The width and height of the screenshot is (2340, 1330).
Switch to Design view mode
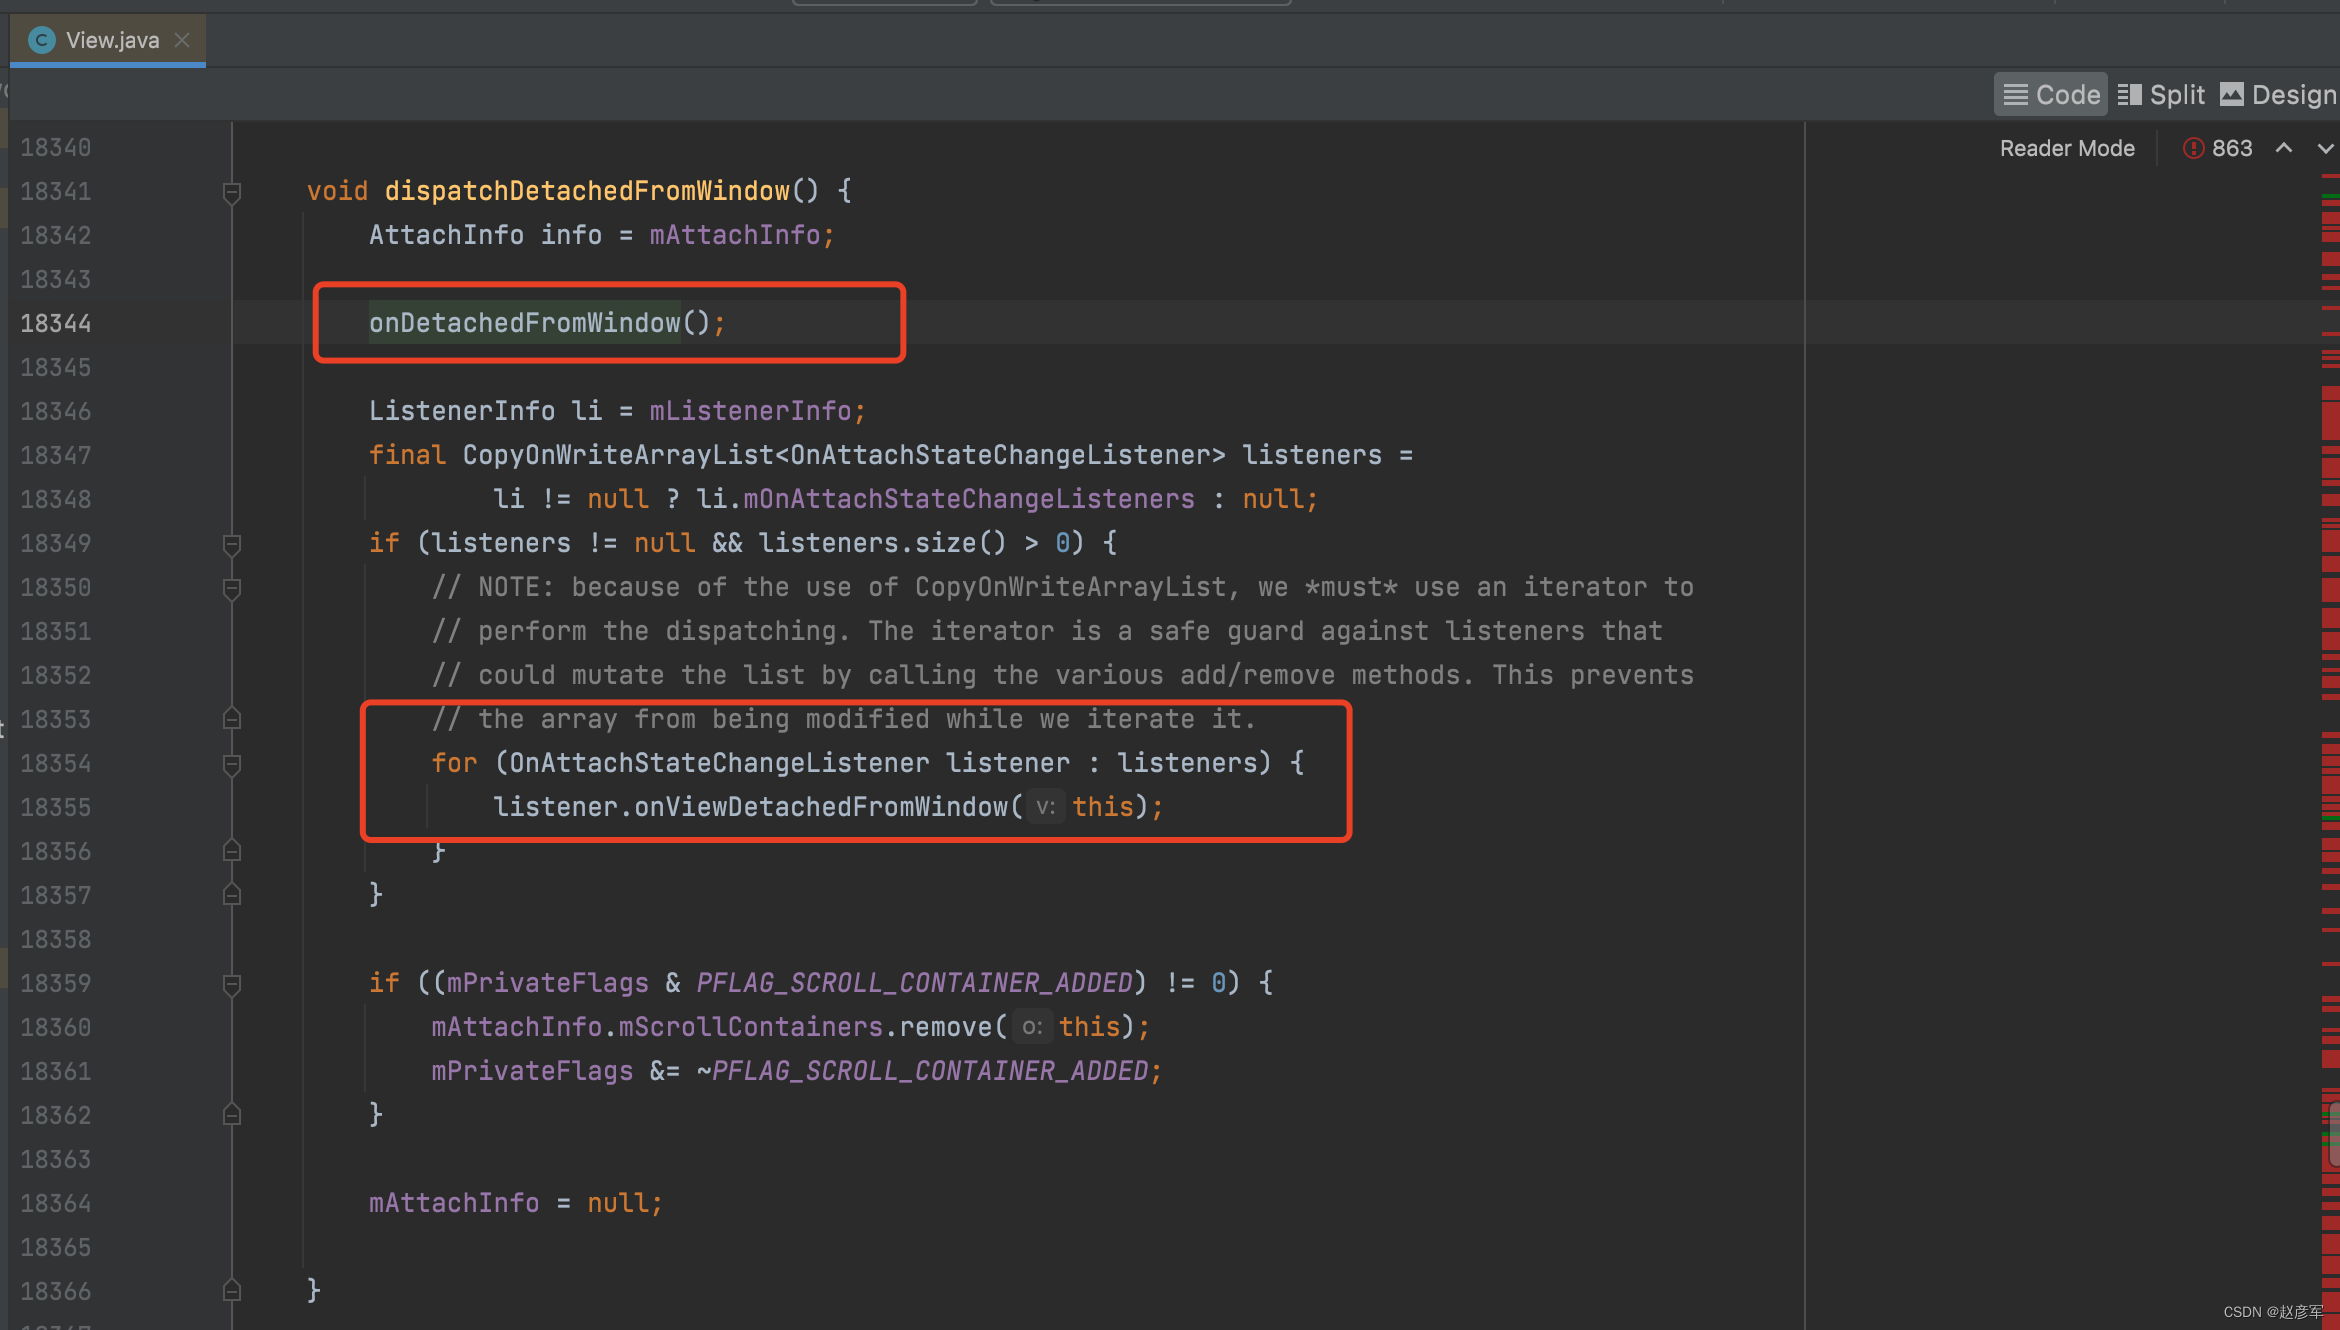(2279, 95)
